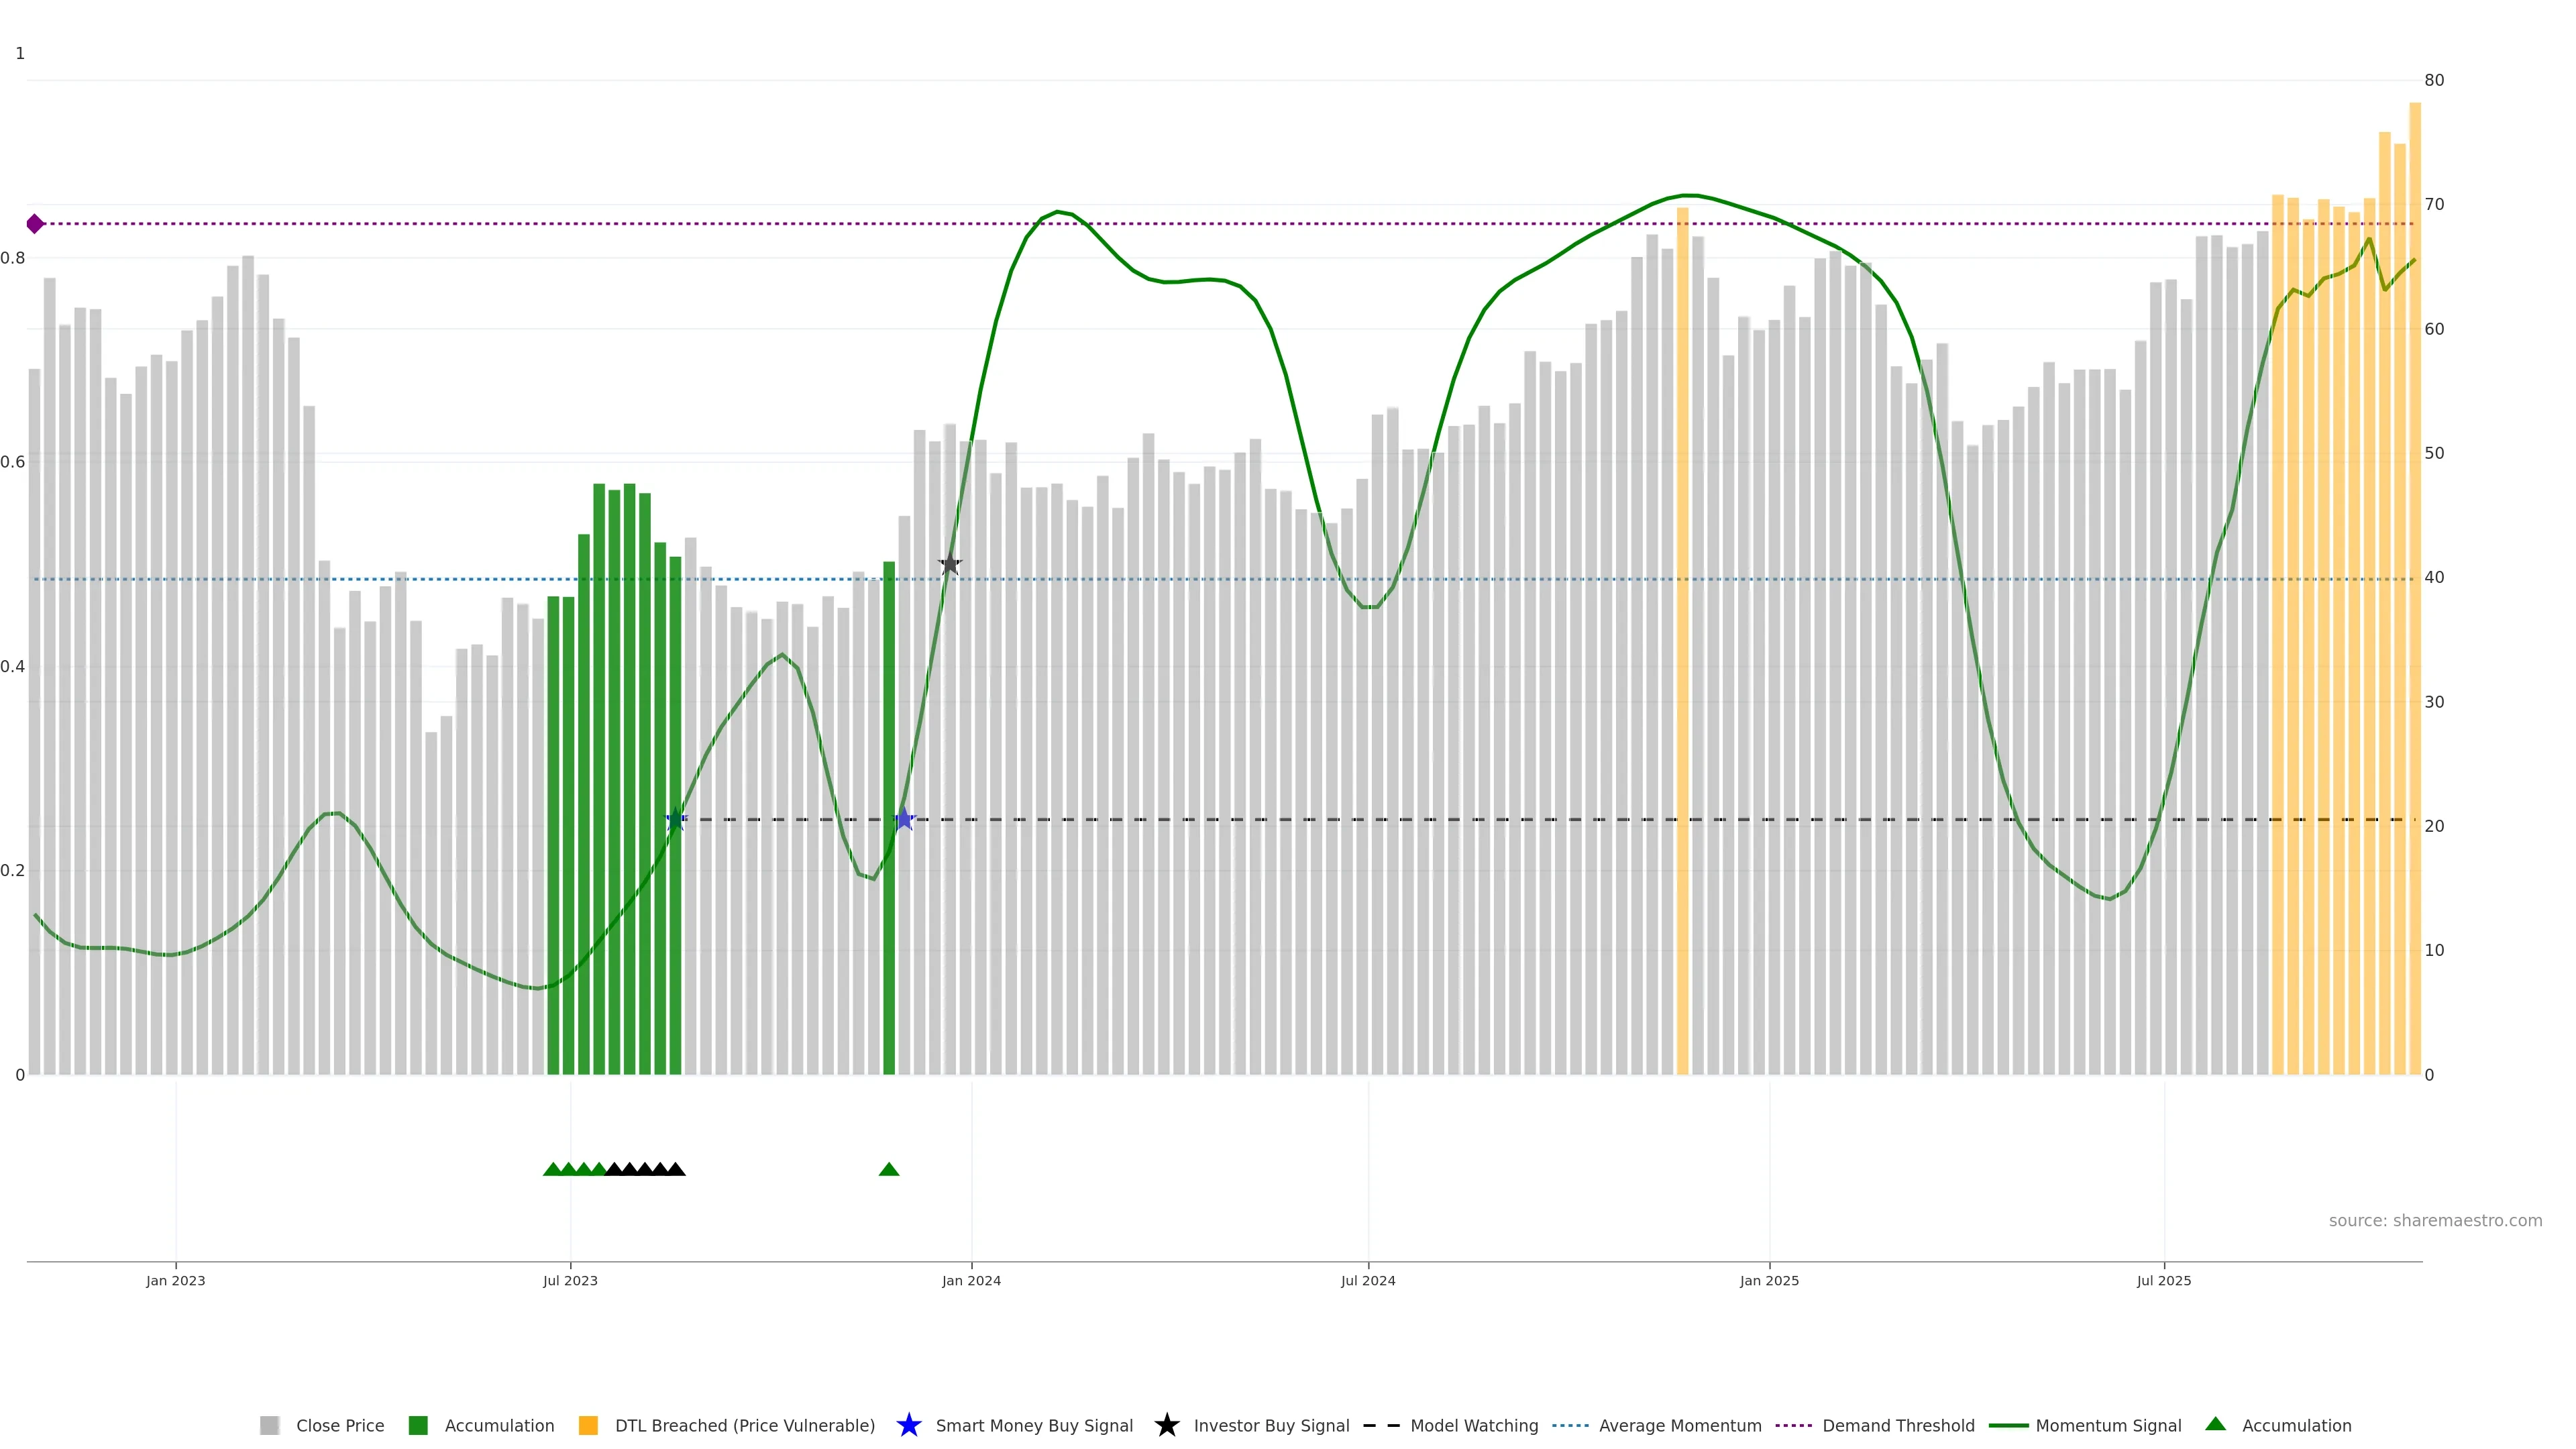Toggle Demand Threshold legend entry
2576x1449 pixels.
[1897, 1425]
